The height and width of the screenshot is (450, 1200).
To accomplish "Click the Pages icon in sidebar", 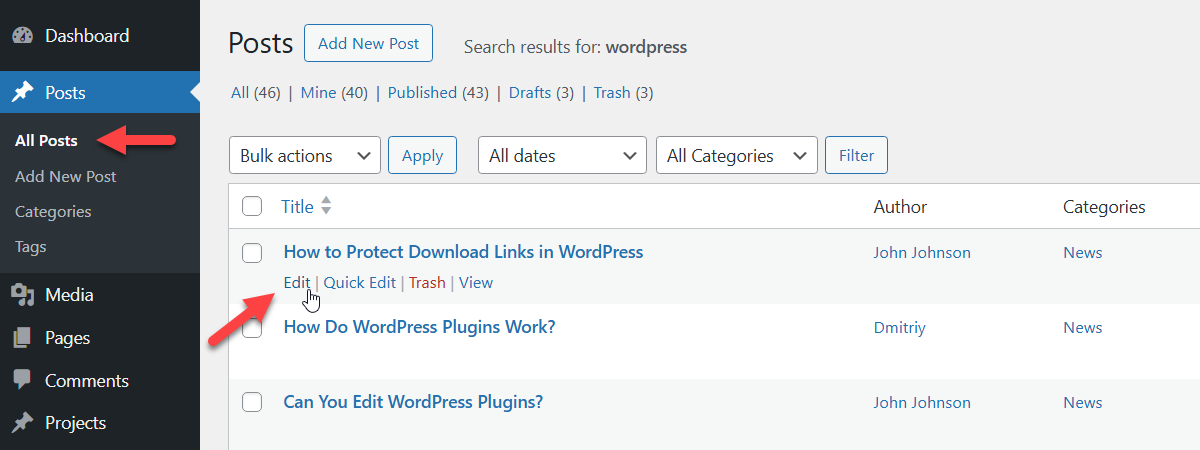I will 22,338.
